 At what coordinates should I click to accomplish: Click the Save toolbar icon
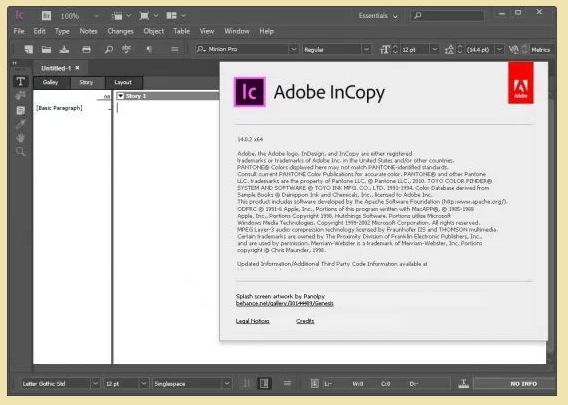(x=64, y=49)
